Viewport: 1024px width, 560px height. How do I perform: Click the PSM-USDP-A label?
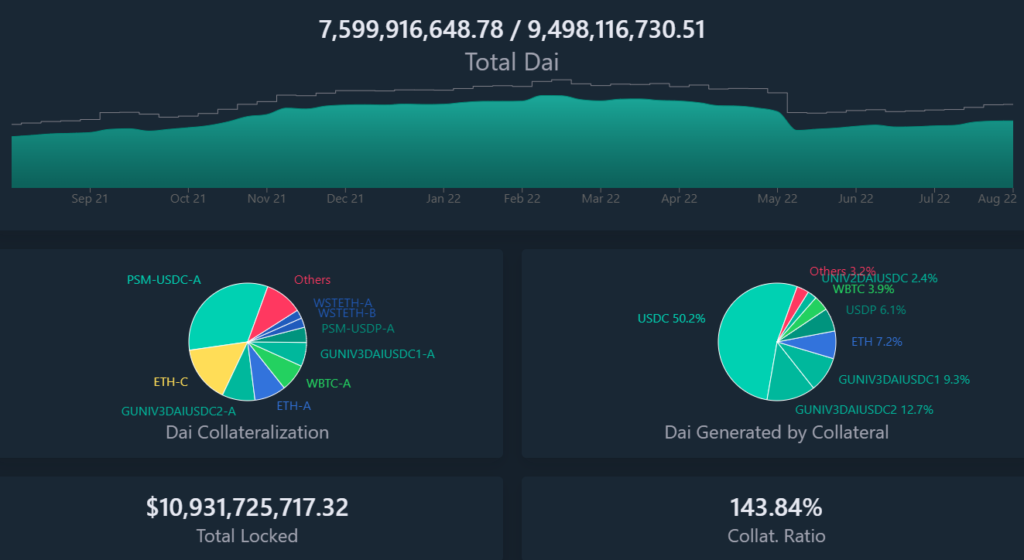358,328
